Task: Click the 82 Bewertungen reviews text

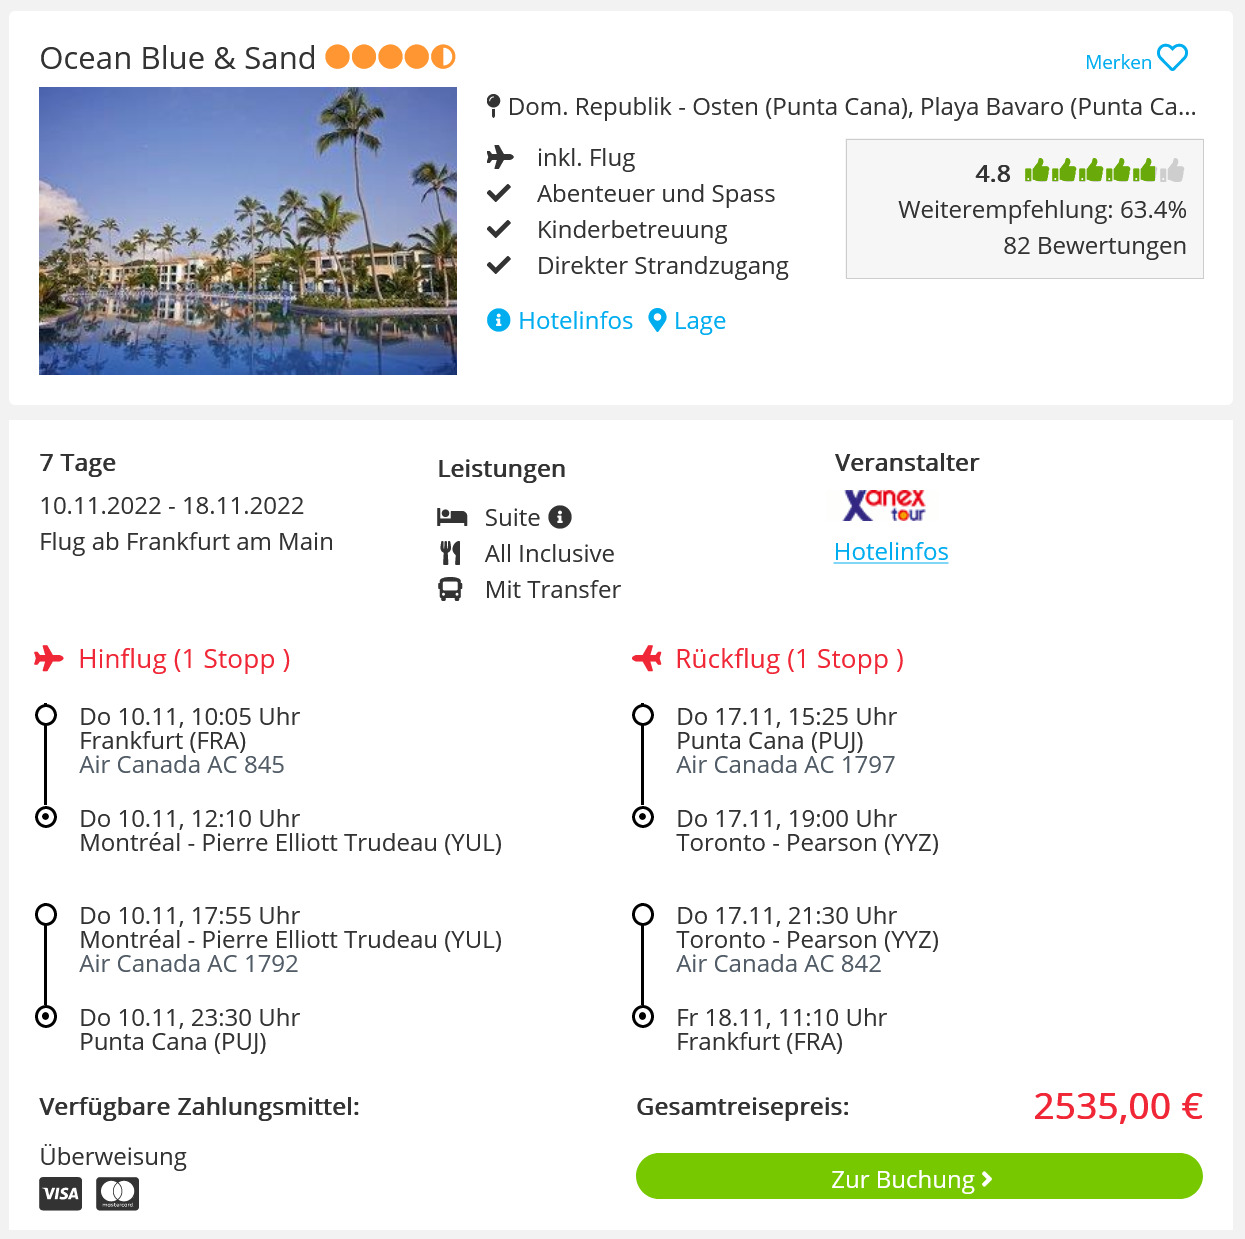Action: [x=1094, y=246]
